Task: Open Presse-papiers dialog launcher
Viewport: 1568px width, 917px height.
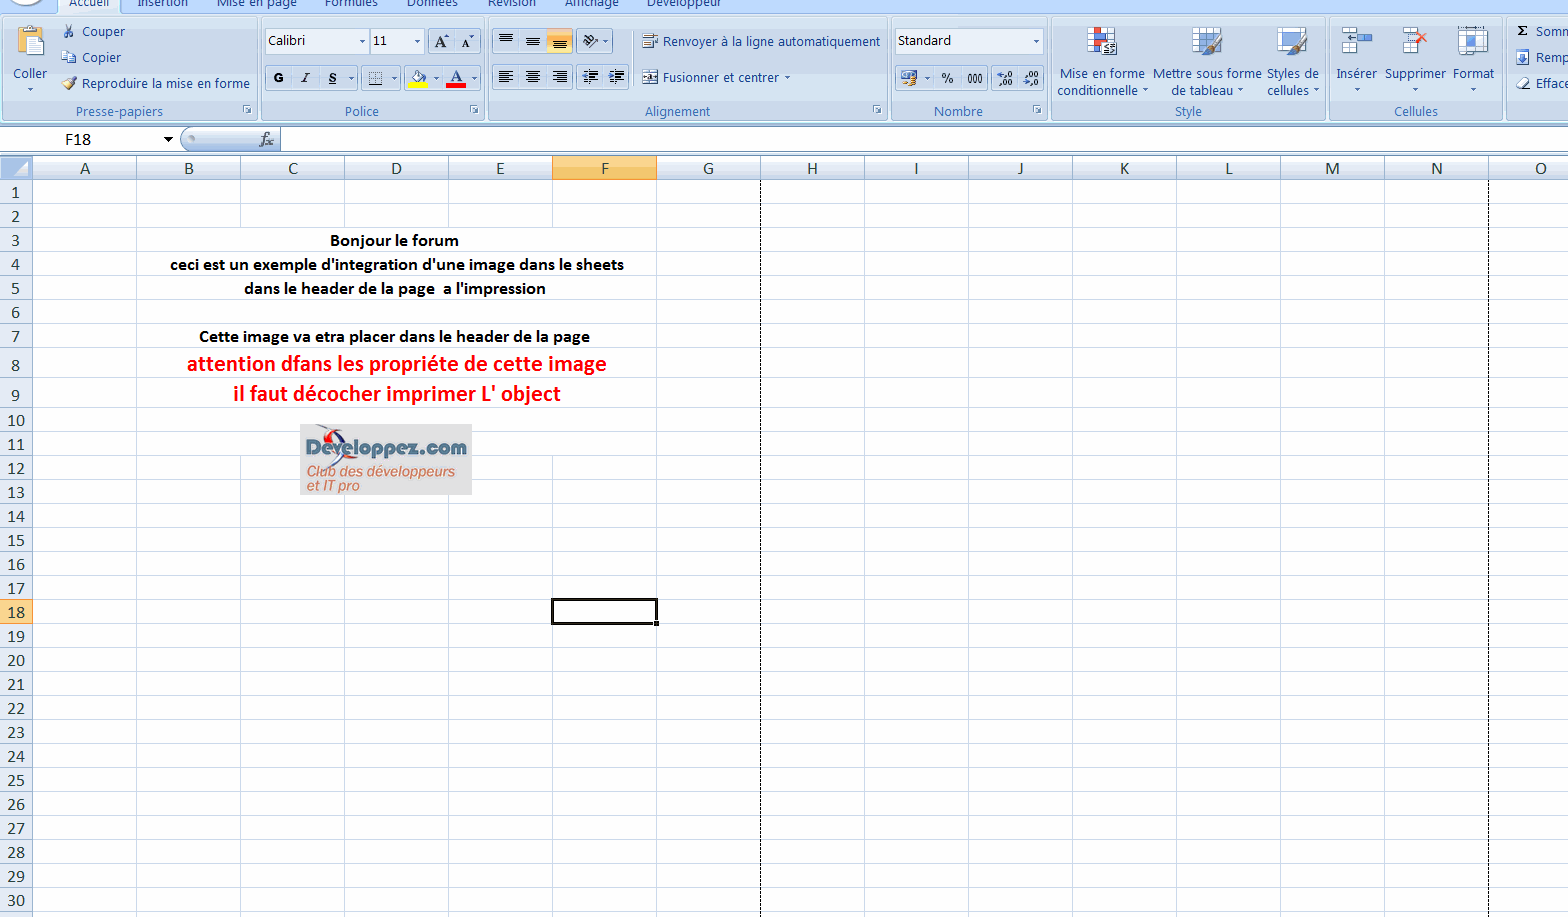Action: pos(247,110)
